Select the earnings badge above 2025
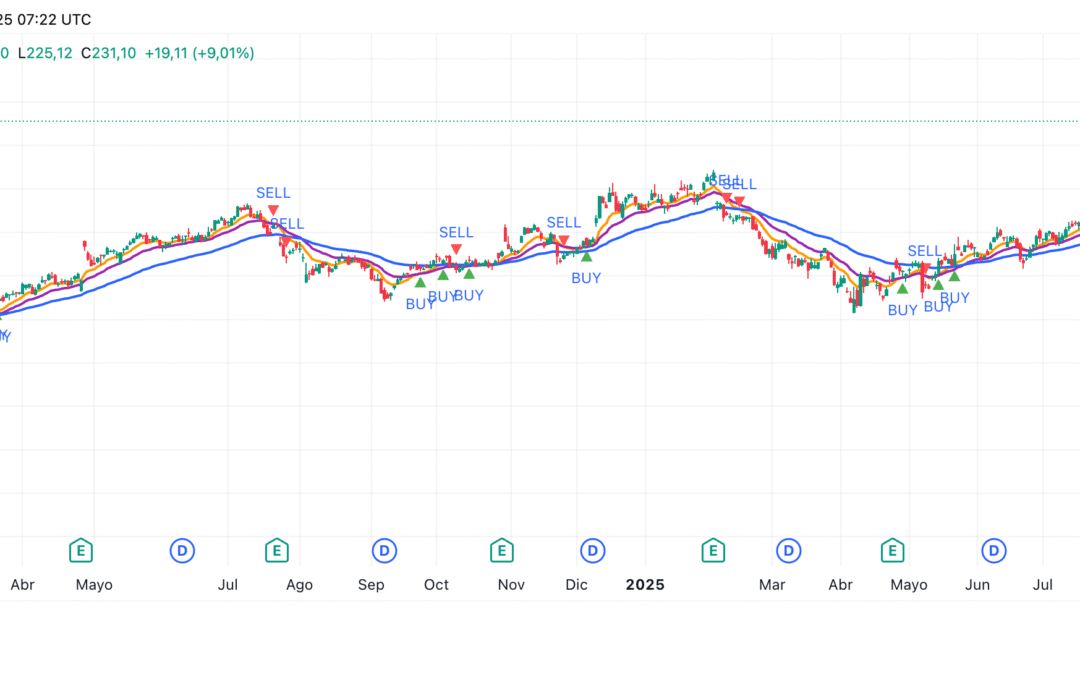The height and width of the screenshot is (675, 1080). click(x=713, y=550)
